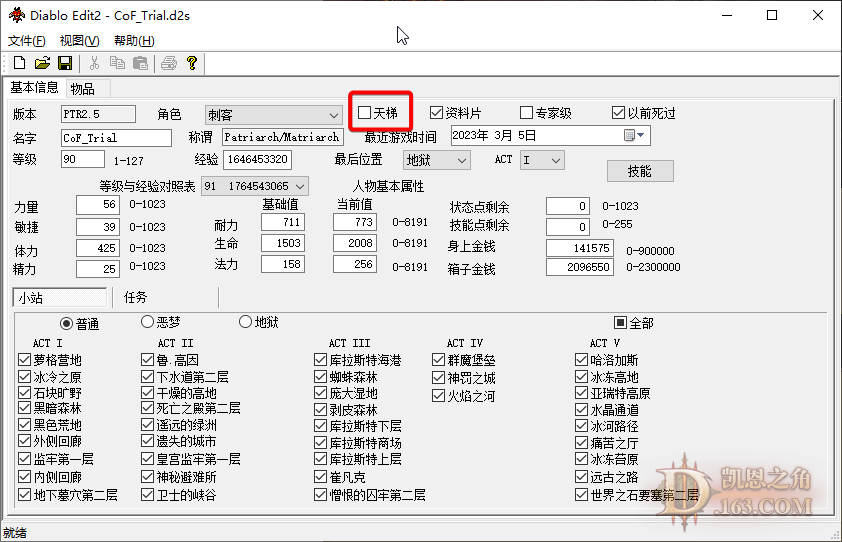Uncheck the 以前死过 checkbox

click(x=618, y=113)
